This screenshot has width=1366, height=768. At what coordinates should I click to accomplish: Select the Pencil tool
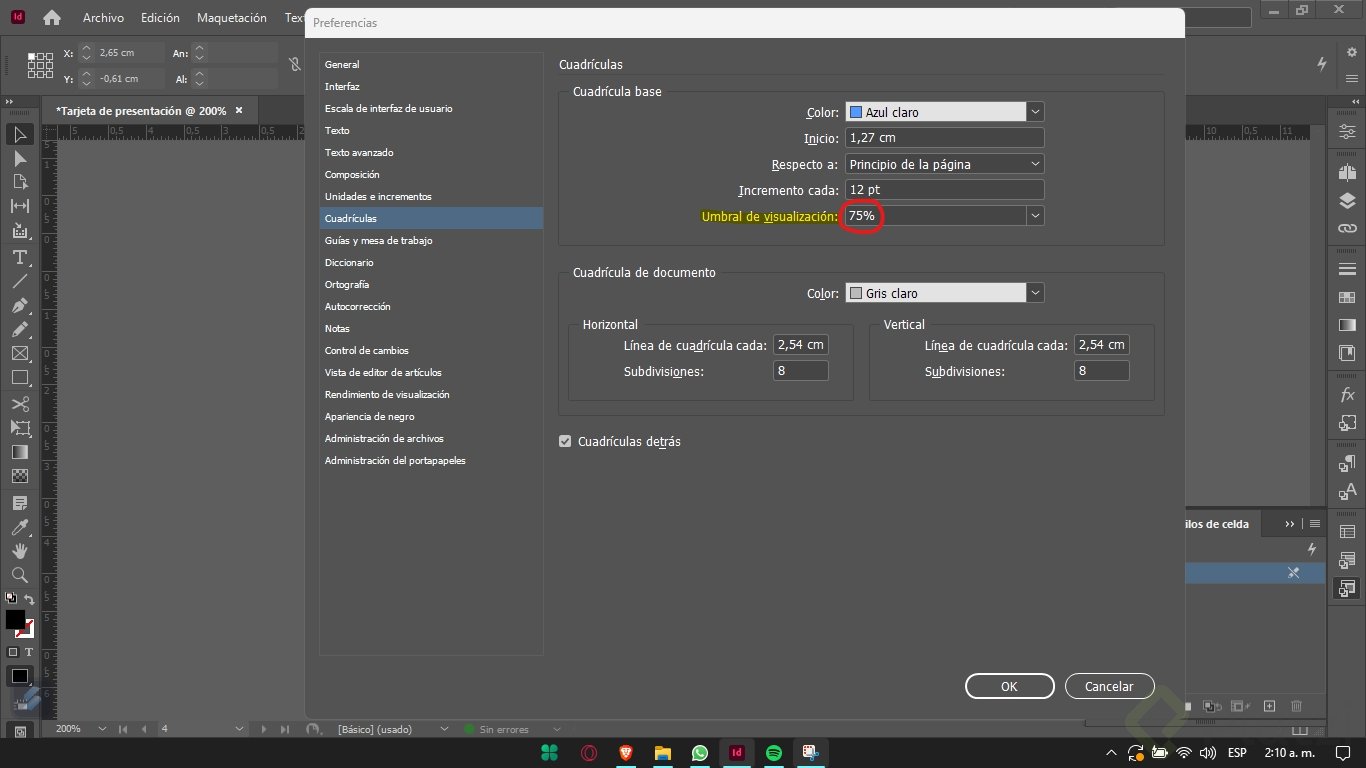click(20, 329)
